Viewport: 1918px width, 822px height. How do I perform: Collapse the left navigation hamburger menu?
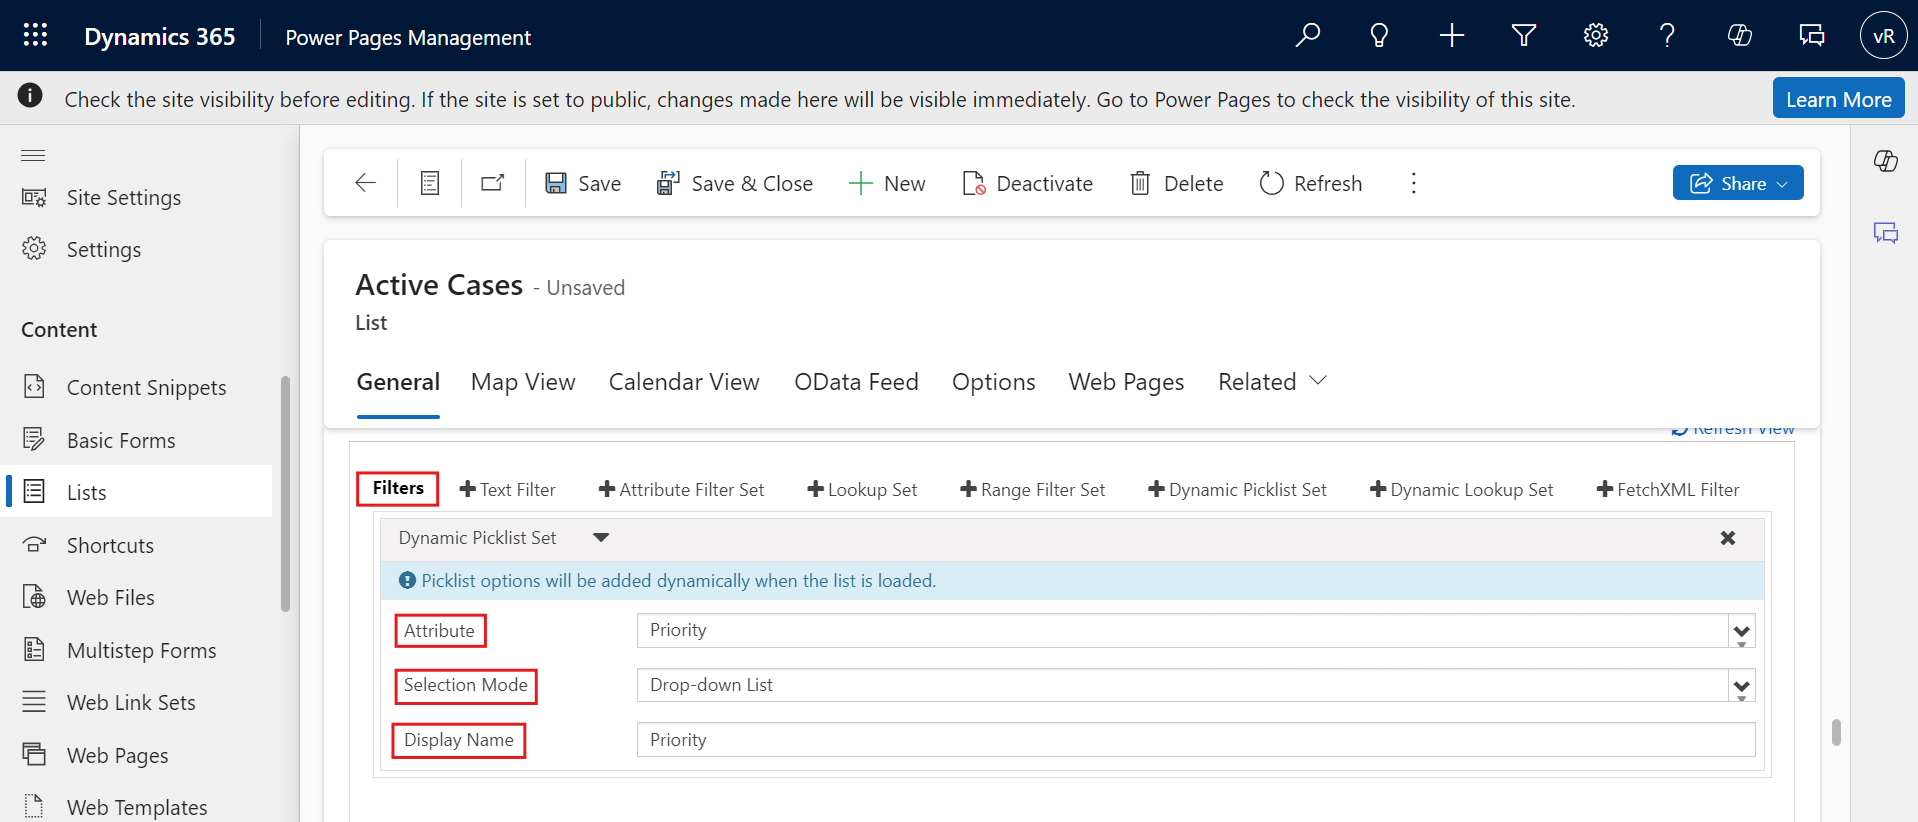coord(34,155)
